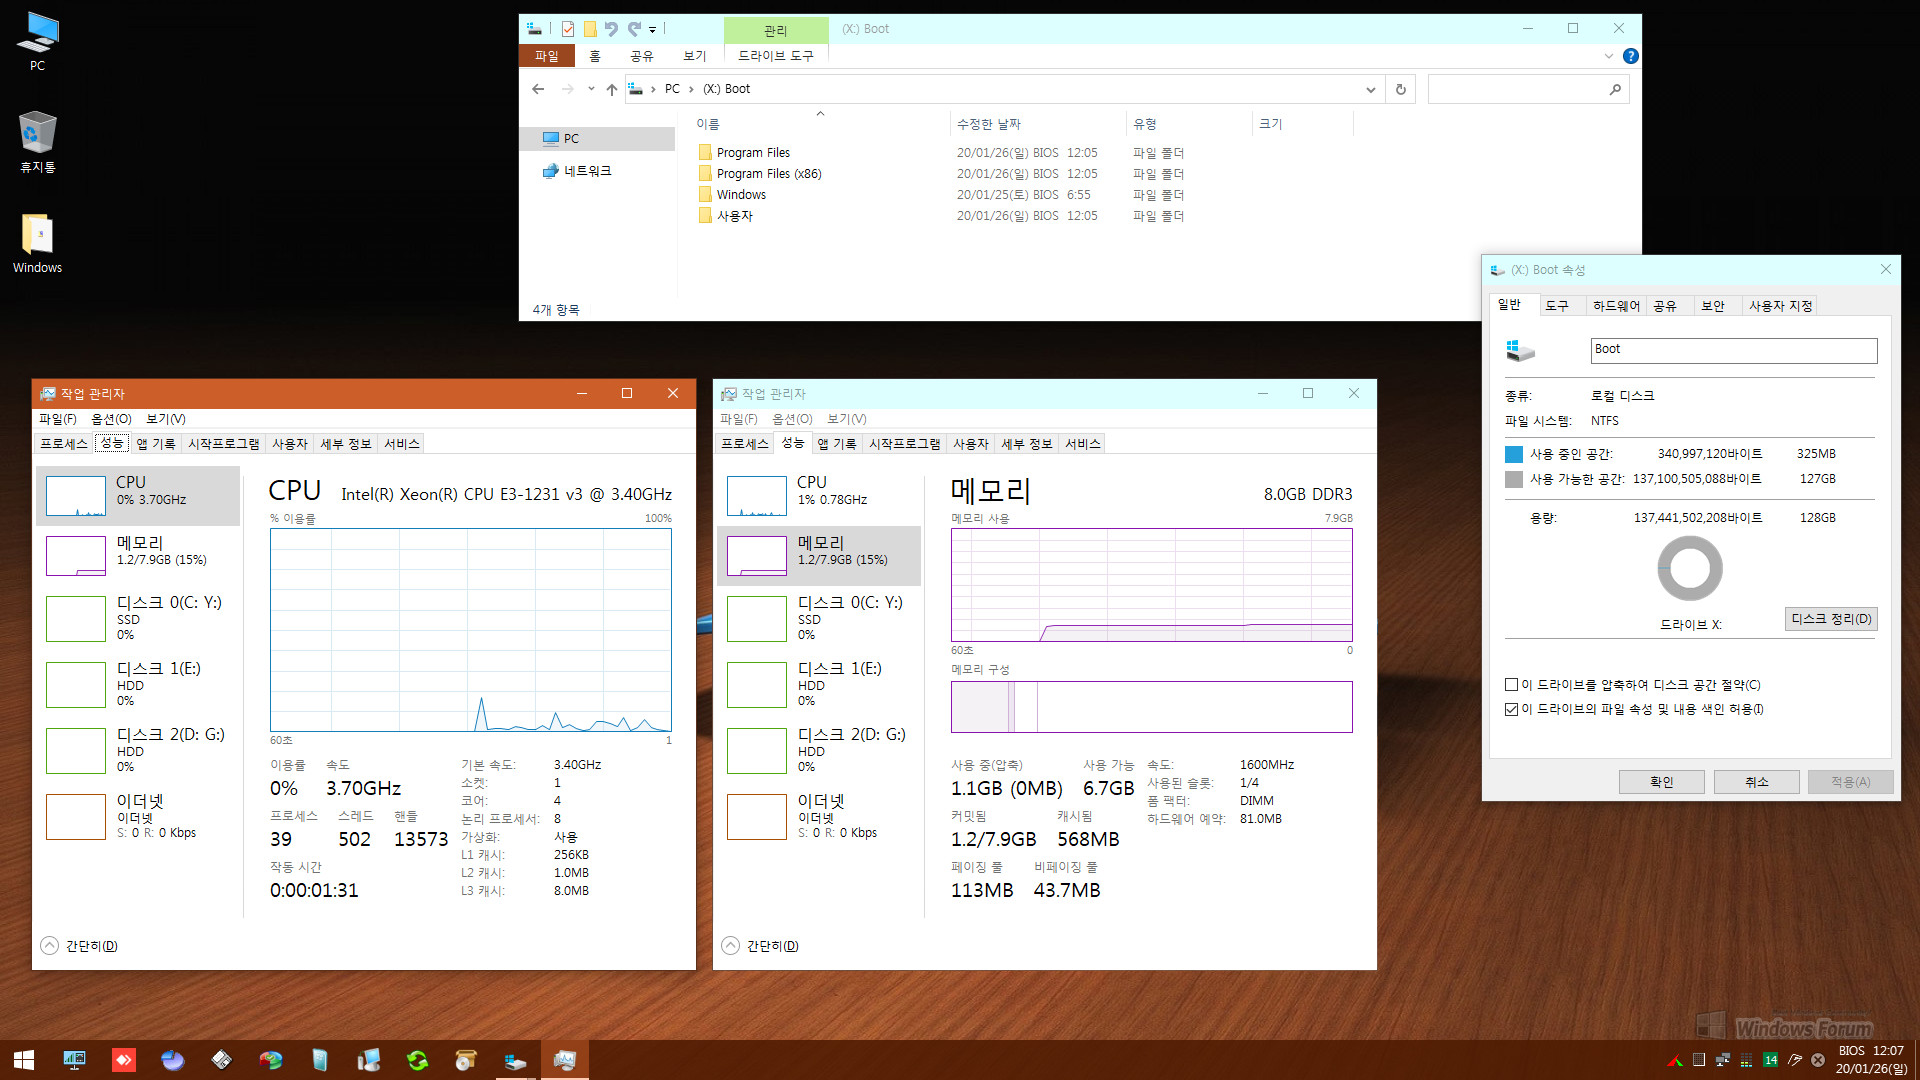This screenshot has height=1080, width=1920.
Task: Select the Windows folder row in Explorer
Action: (732, 195)
